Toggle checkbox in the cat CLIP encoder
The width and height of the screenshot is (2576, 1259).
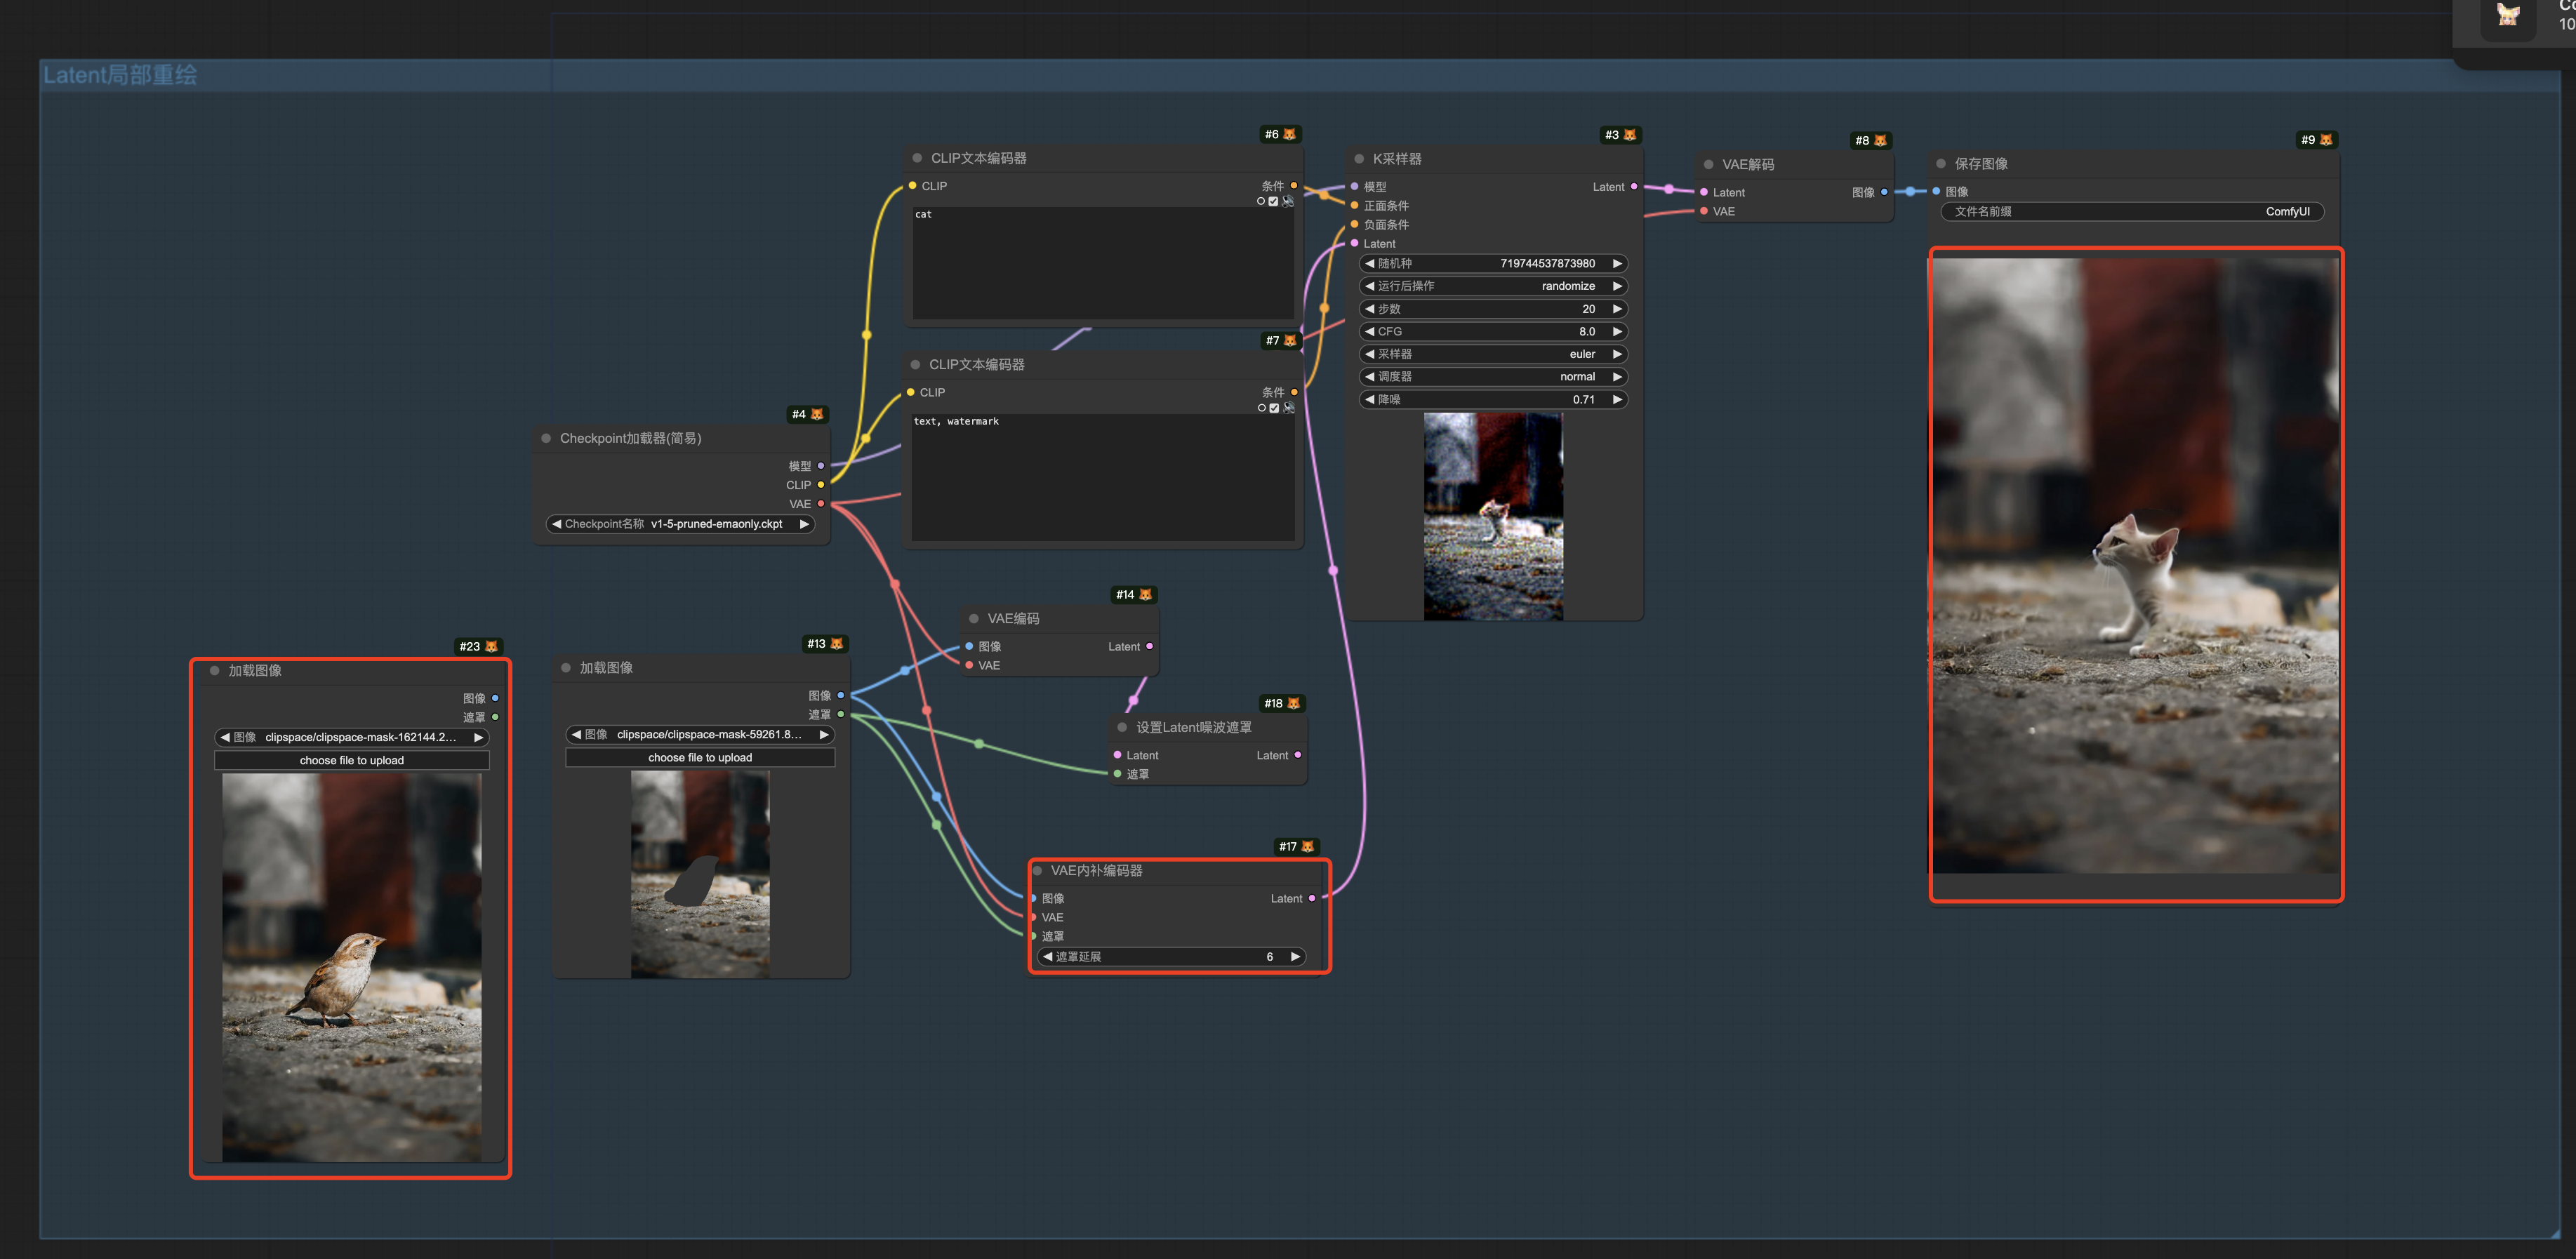click(1273, 201)
